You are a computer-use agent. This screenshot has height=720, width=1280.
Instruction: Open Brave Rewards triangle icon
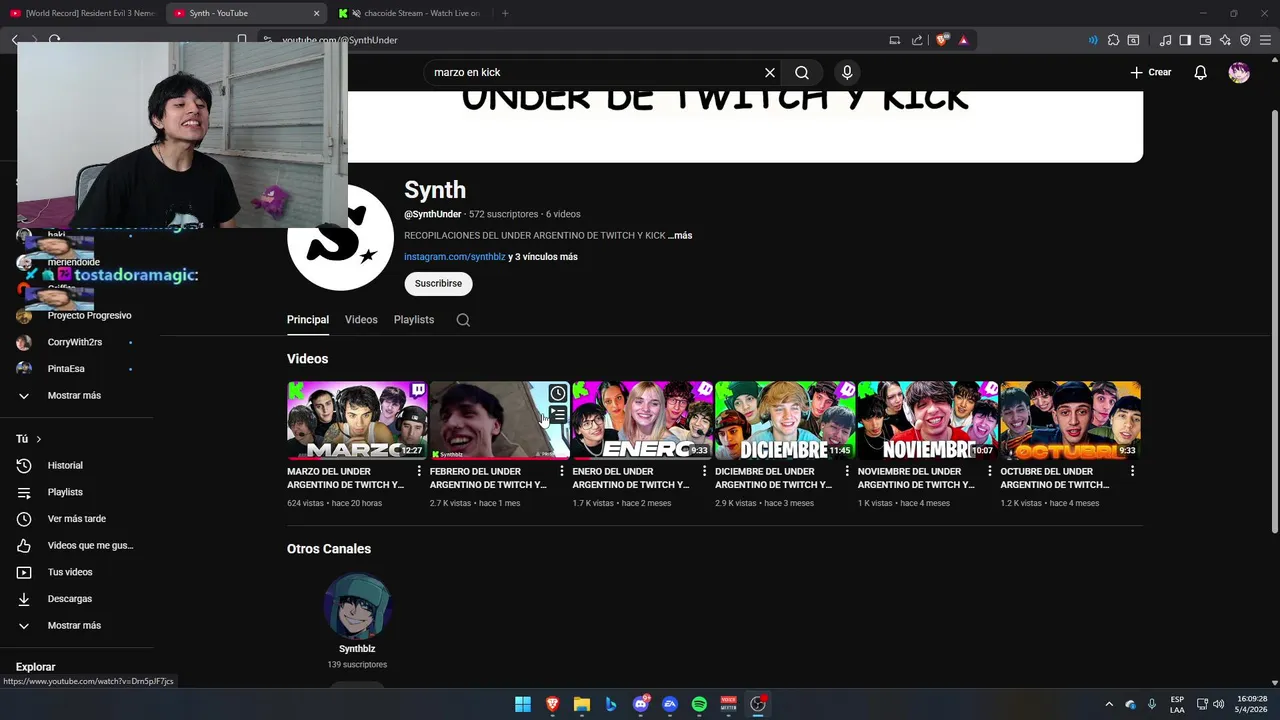(963, 40)
